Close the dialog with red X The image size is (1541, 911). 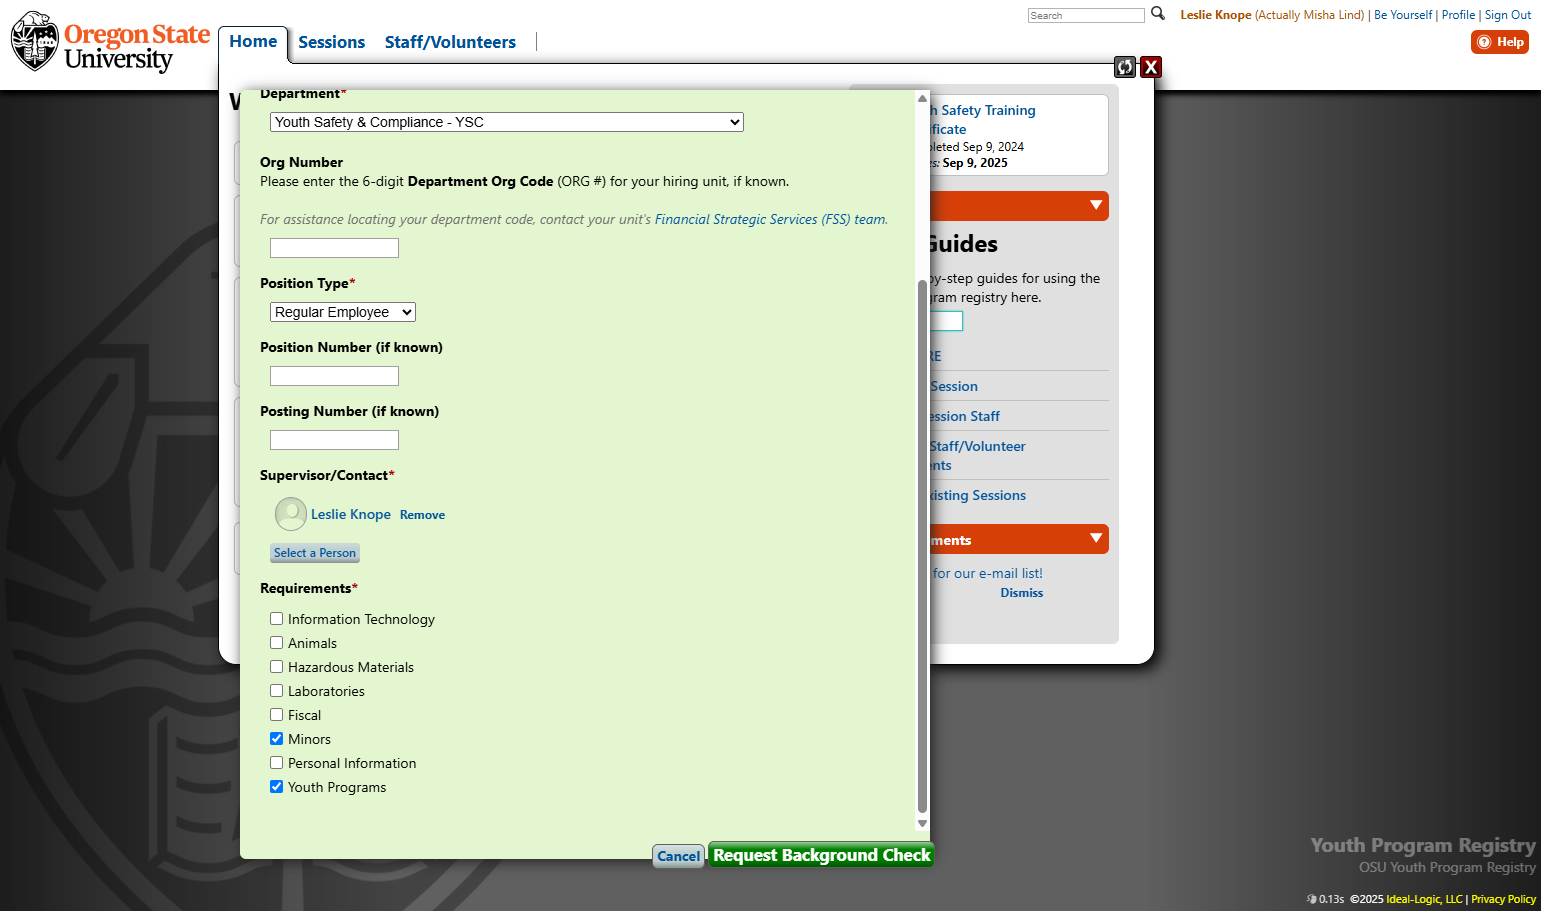click(x=1151, y=67)
